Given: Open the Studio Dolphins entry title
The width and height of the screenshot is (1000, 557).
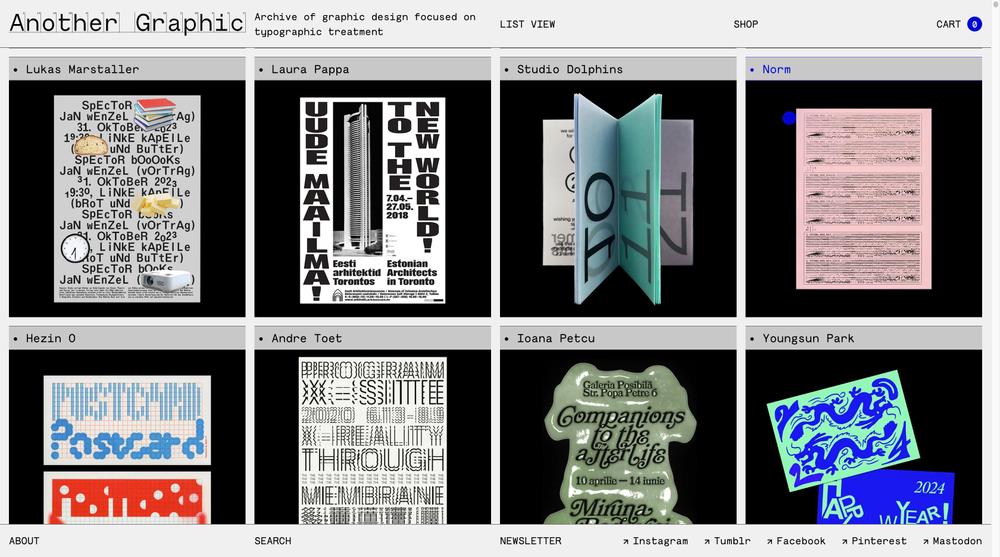Looking at the screenshot, I should click(570, 69).
